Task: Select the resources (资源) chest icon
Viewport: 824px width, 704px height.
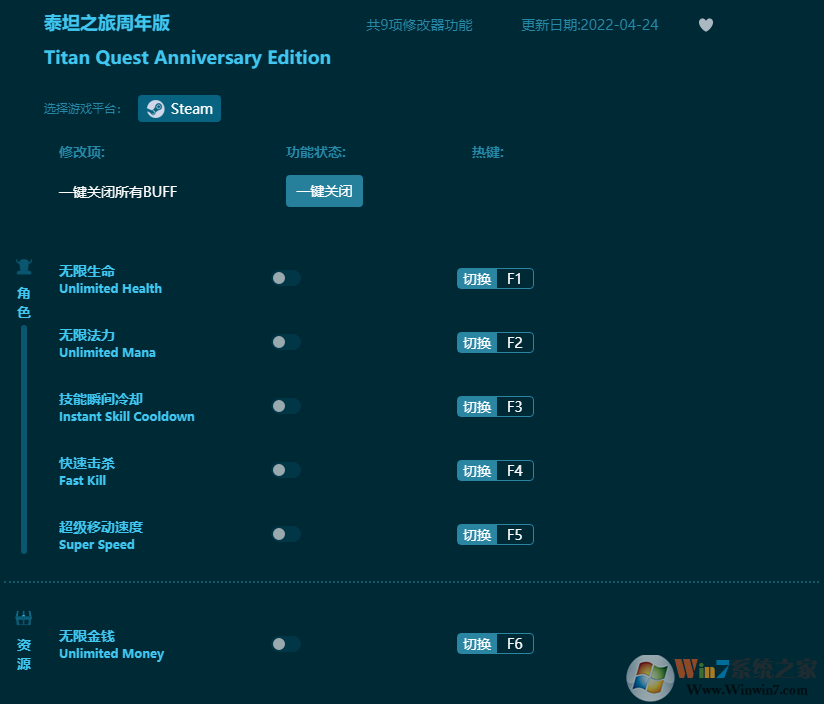Action: tap(24, 618)
